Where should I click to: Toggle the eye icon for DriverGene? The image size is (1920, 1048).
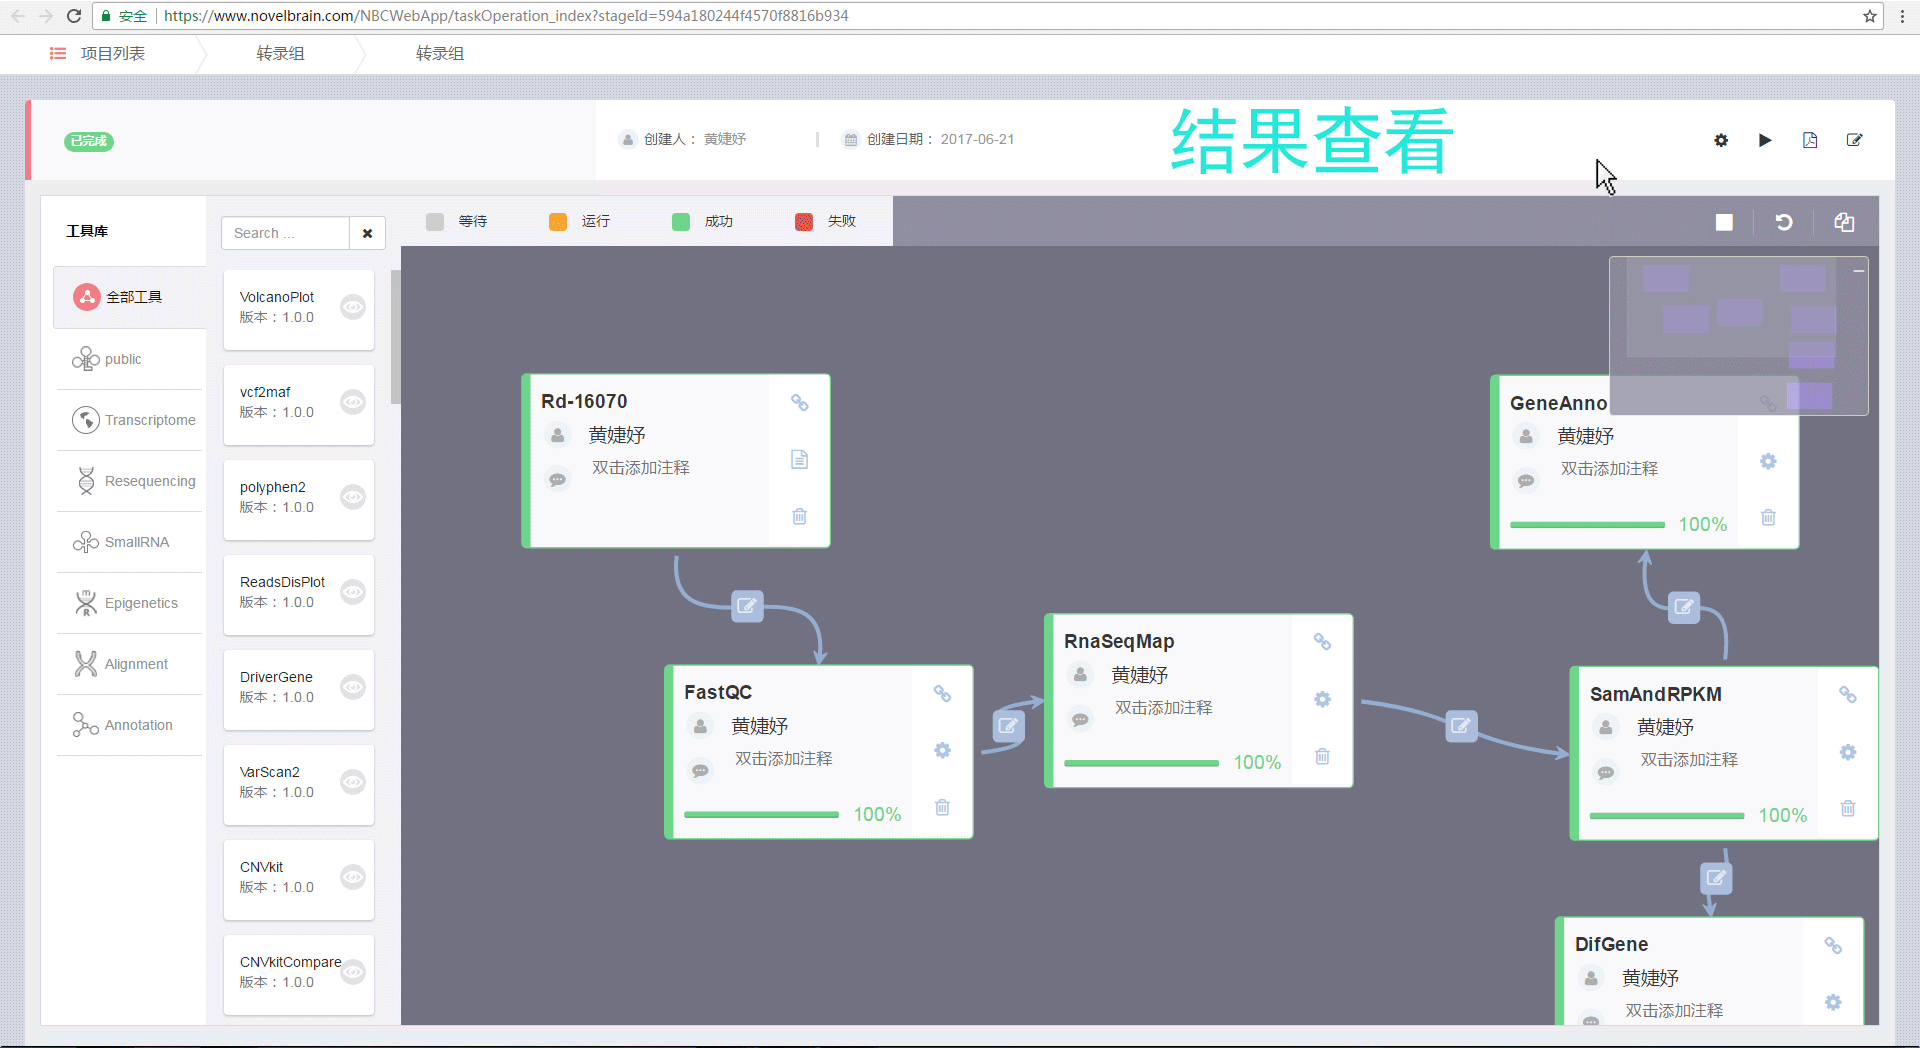353,687
